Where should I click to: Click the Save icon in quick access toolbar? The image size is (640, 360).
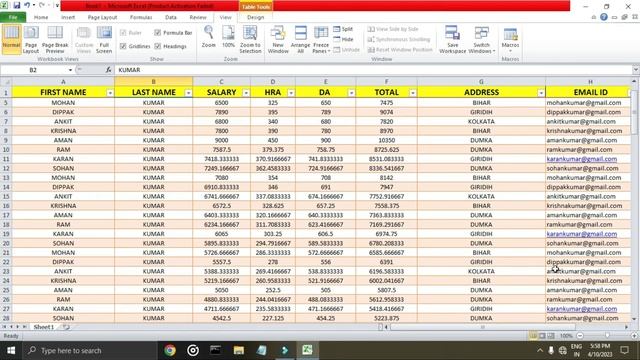pyautogui.click(x=17, y=5)
